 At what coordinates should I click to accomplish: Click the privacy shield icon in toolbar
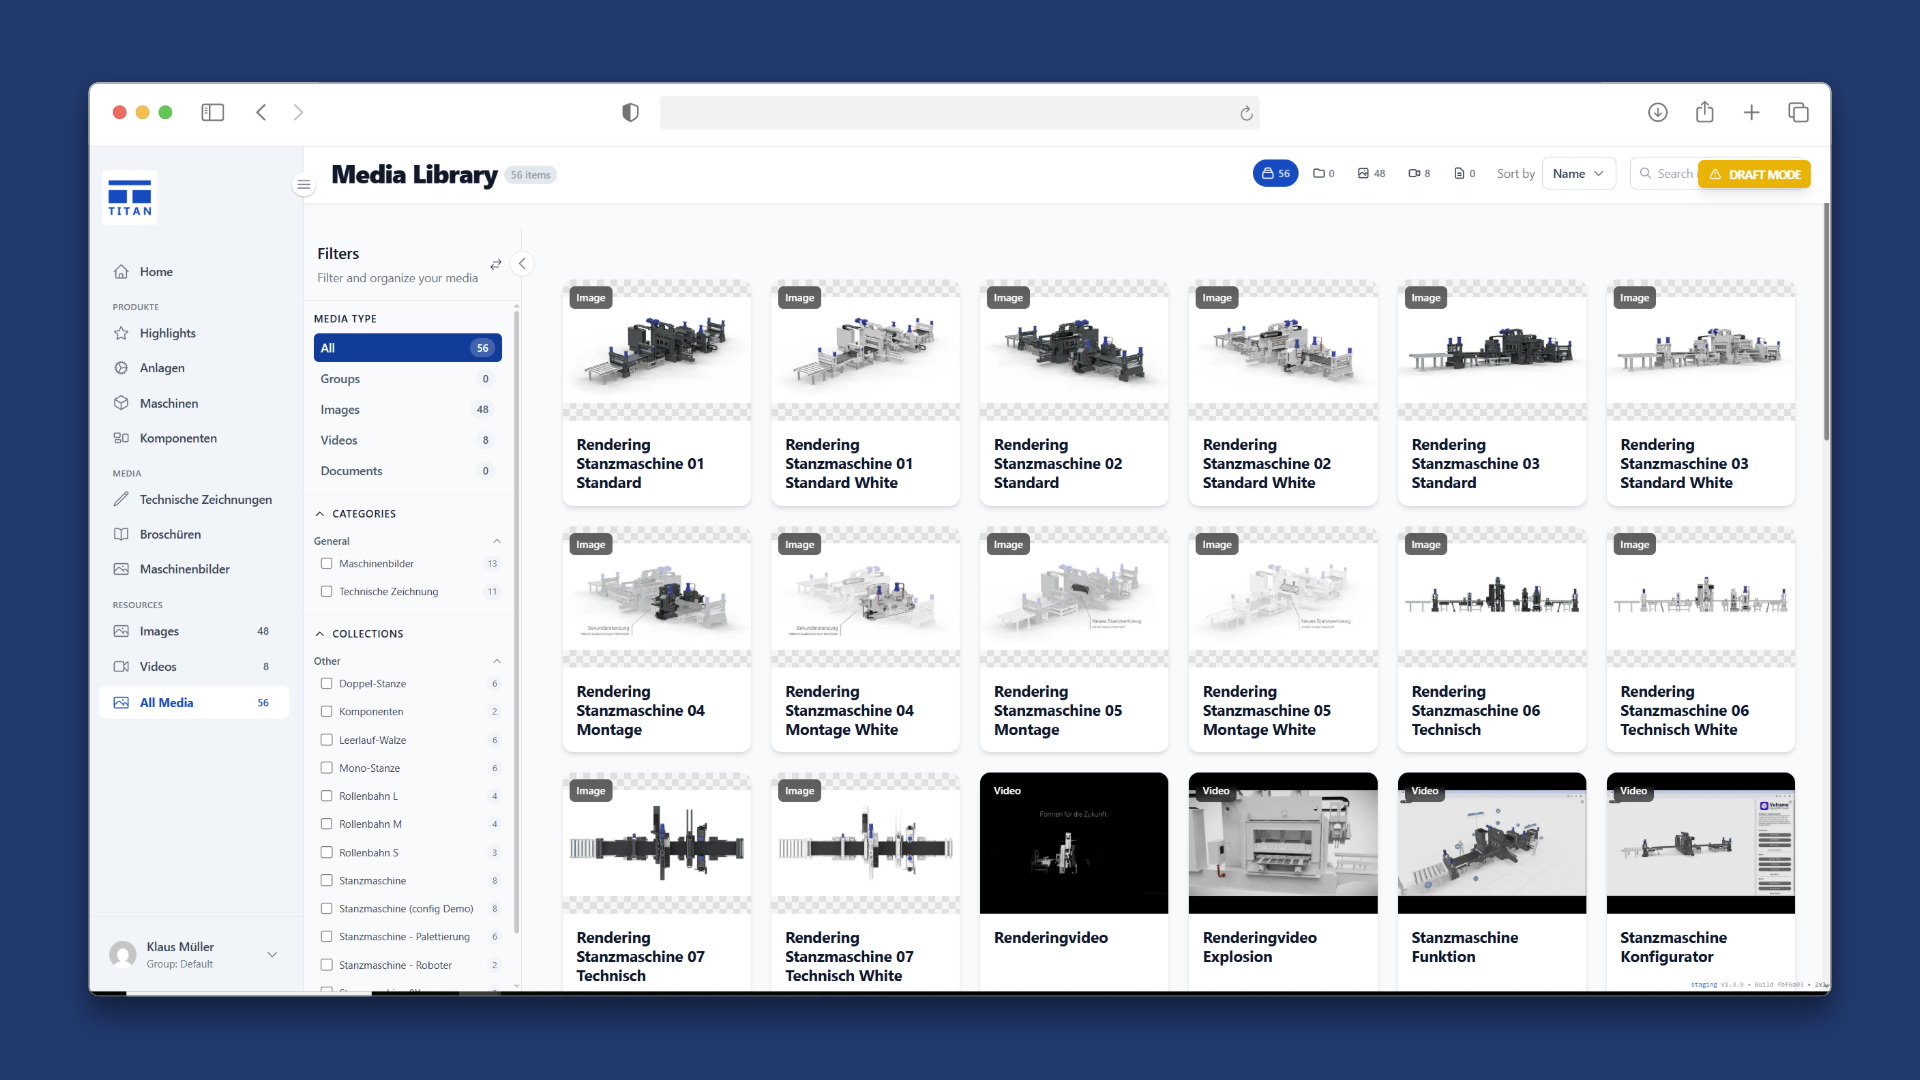pos(630,113)
